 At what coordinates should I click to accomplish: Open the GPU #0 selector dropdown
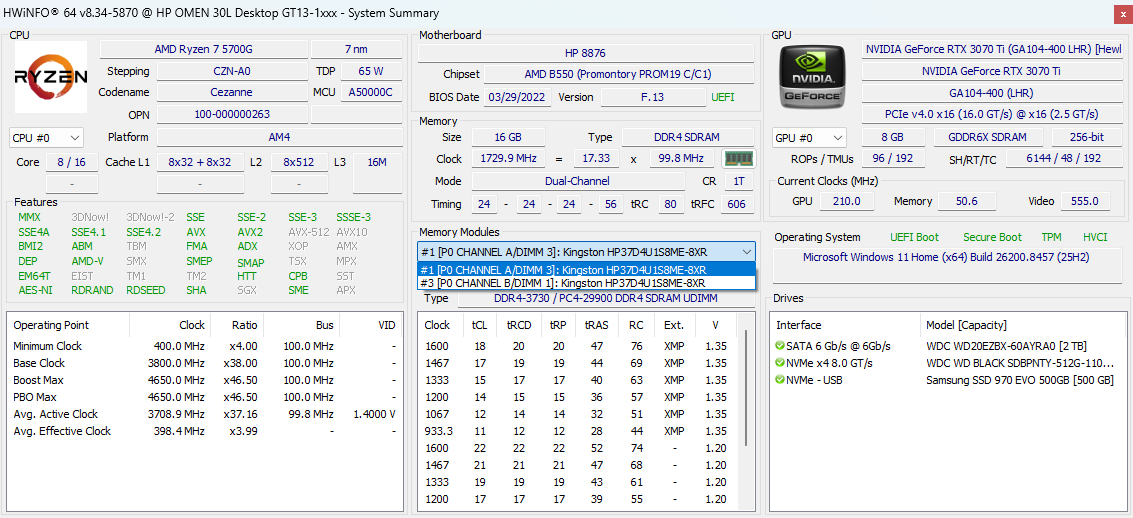click(809, 137)
